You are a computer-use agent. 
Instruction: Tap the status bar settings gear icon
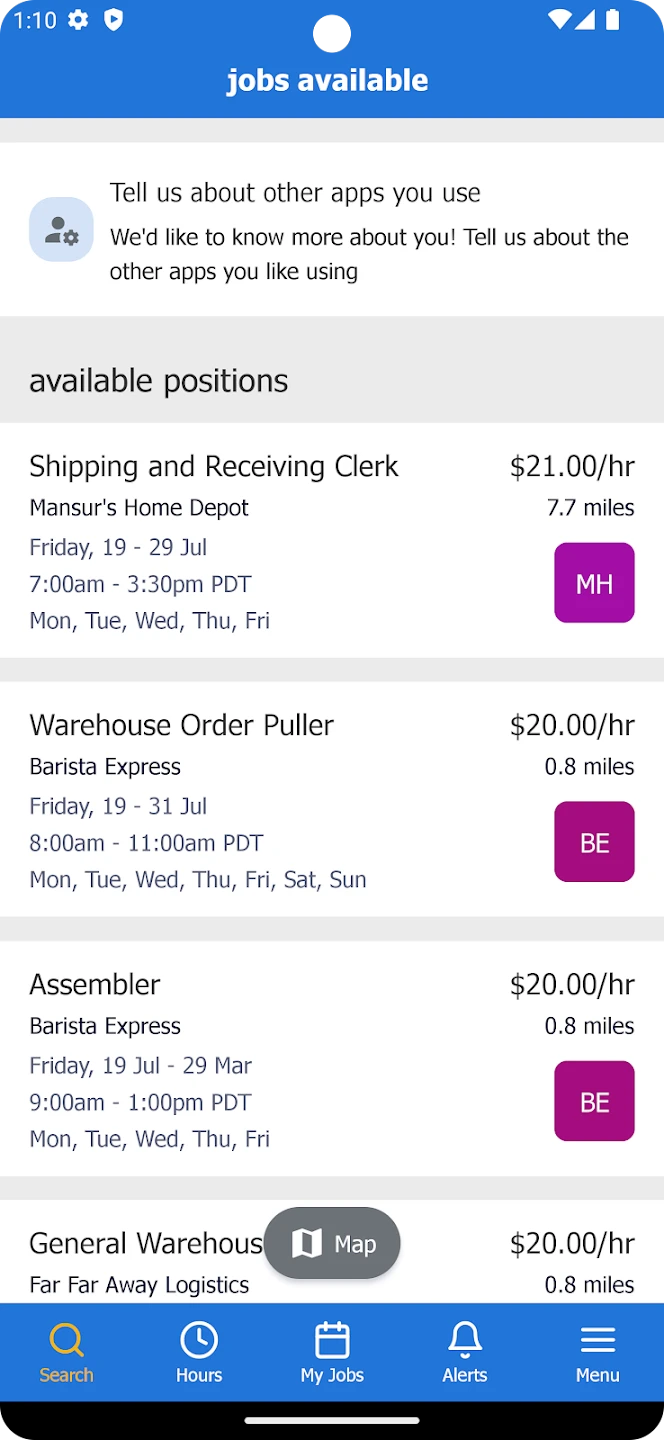point(78,21)
